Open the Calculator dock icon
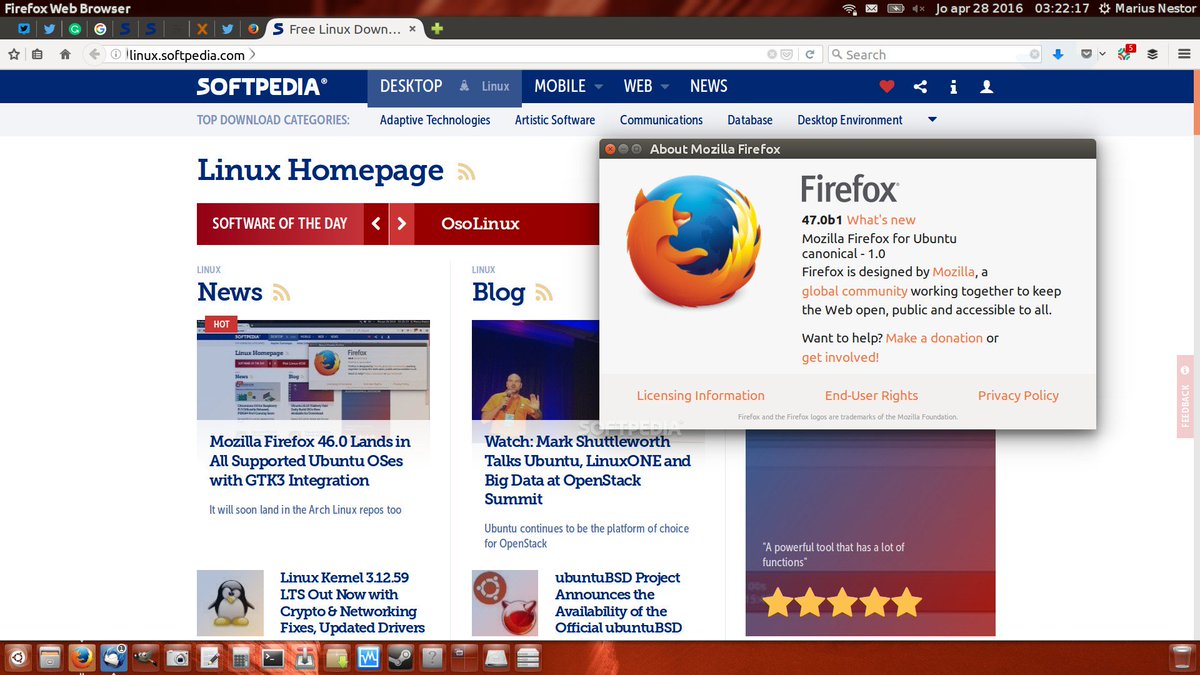 point(240,657)
